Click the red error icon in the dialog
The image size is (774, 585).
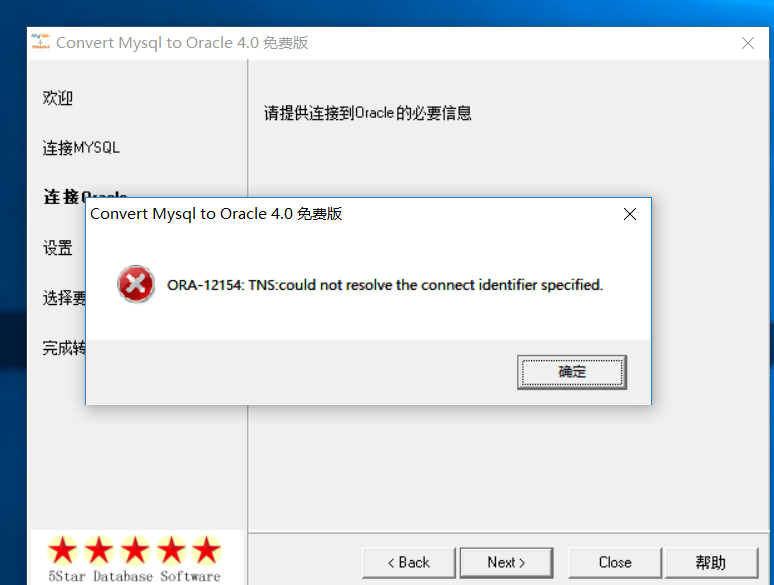coord(136,284)
